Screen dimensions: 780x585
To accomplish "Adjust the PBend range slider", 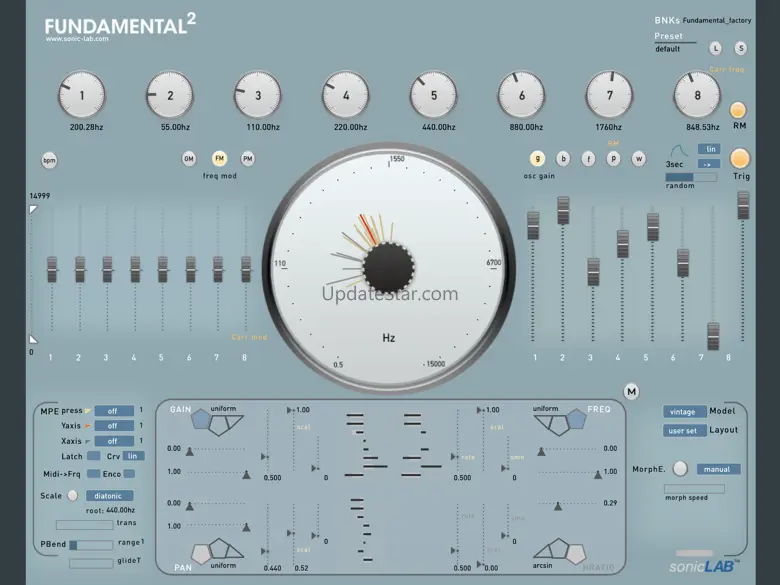I will tap(91, 545).
